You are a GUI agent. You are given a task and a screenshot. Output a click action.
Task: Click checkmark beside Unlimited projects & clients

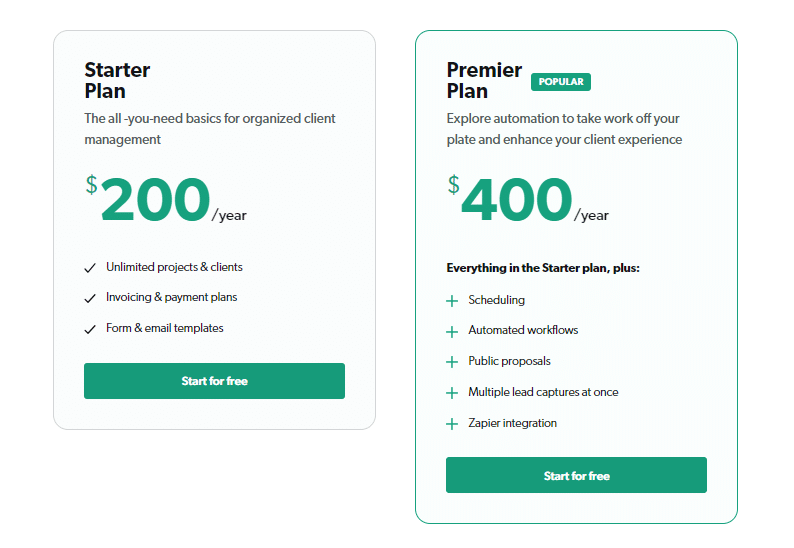(x=90, y=268)
